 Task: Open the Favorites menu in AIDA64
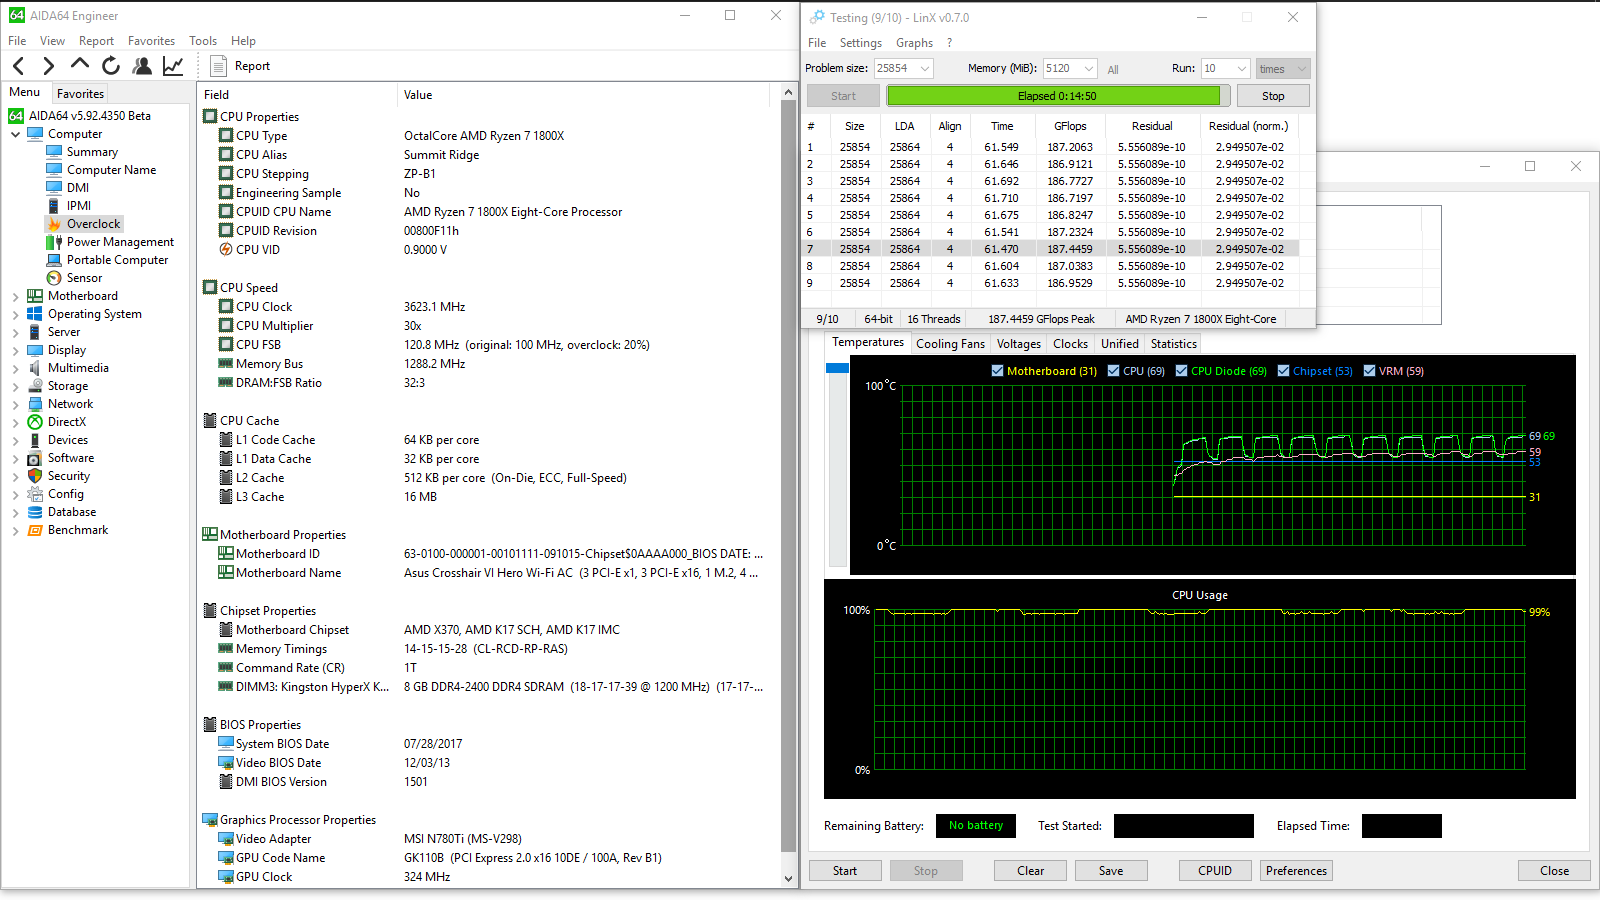[x=151, y=41]
